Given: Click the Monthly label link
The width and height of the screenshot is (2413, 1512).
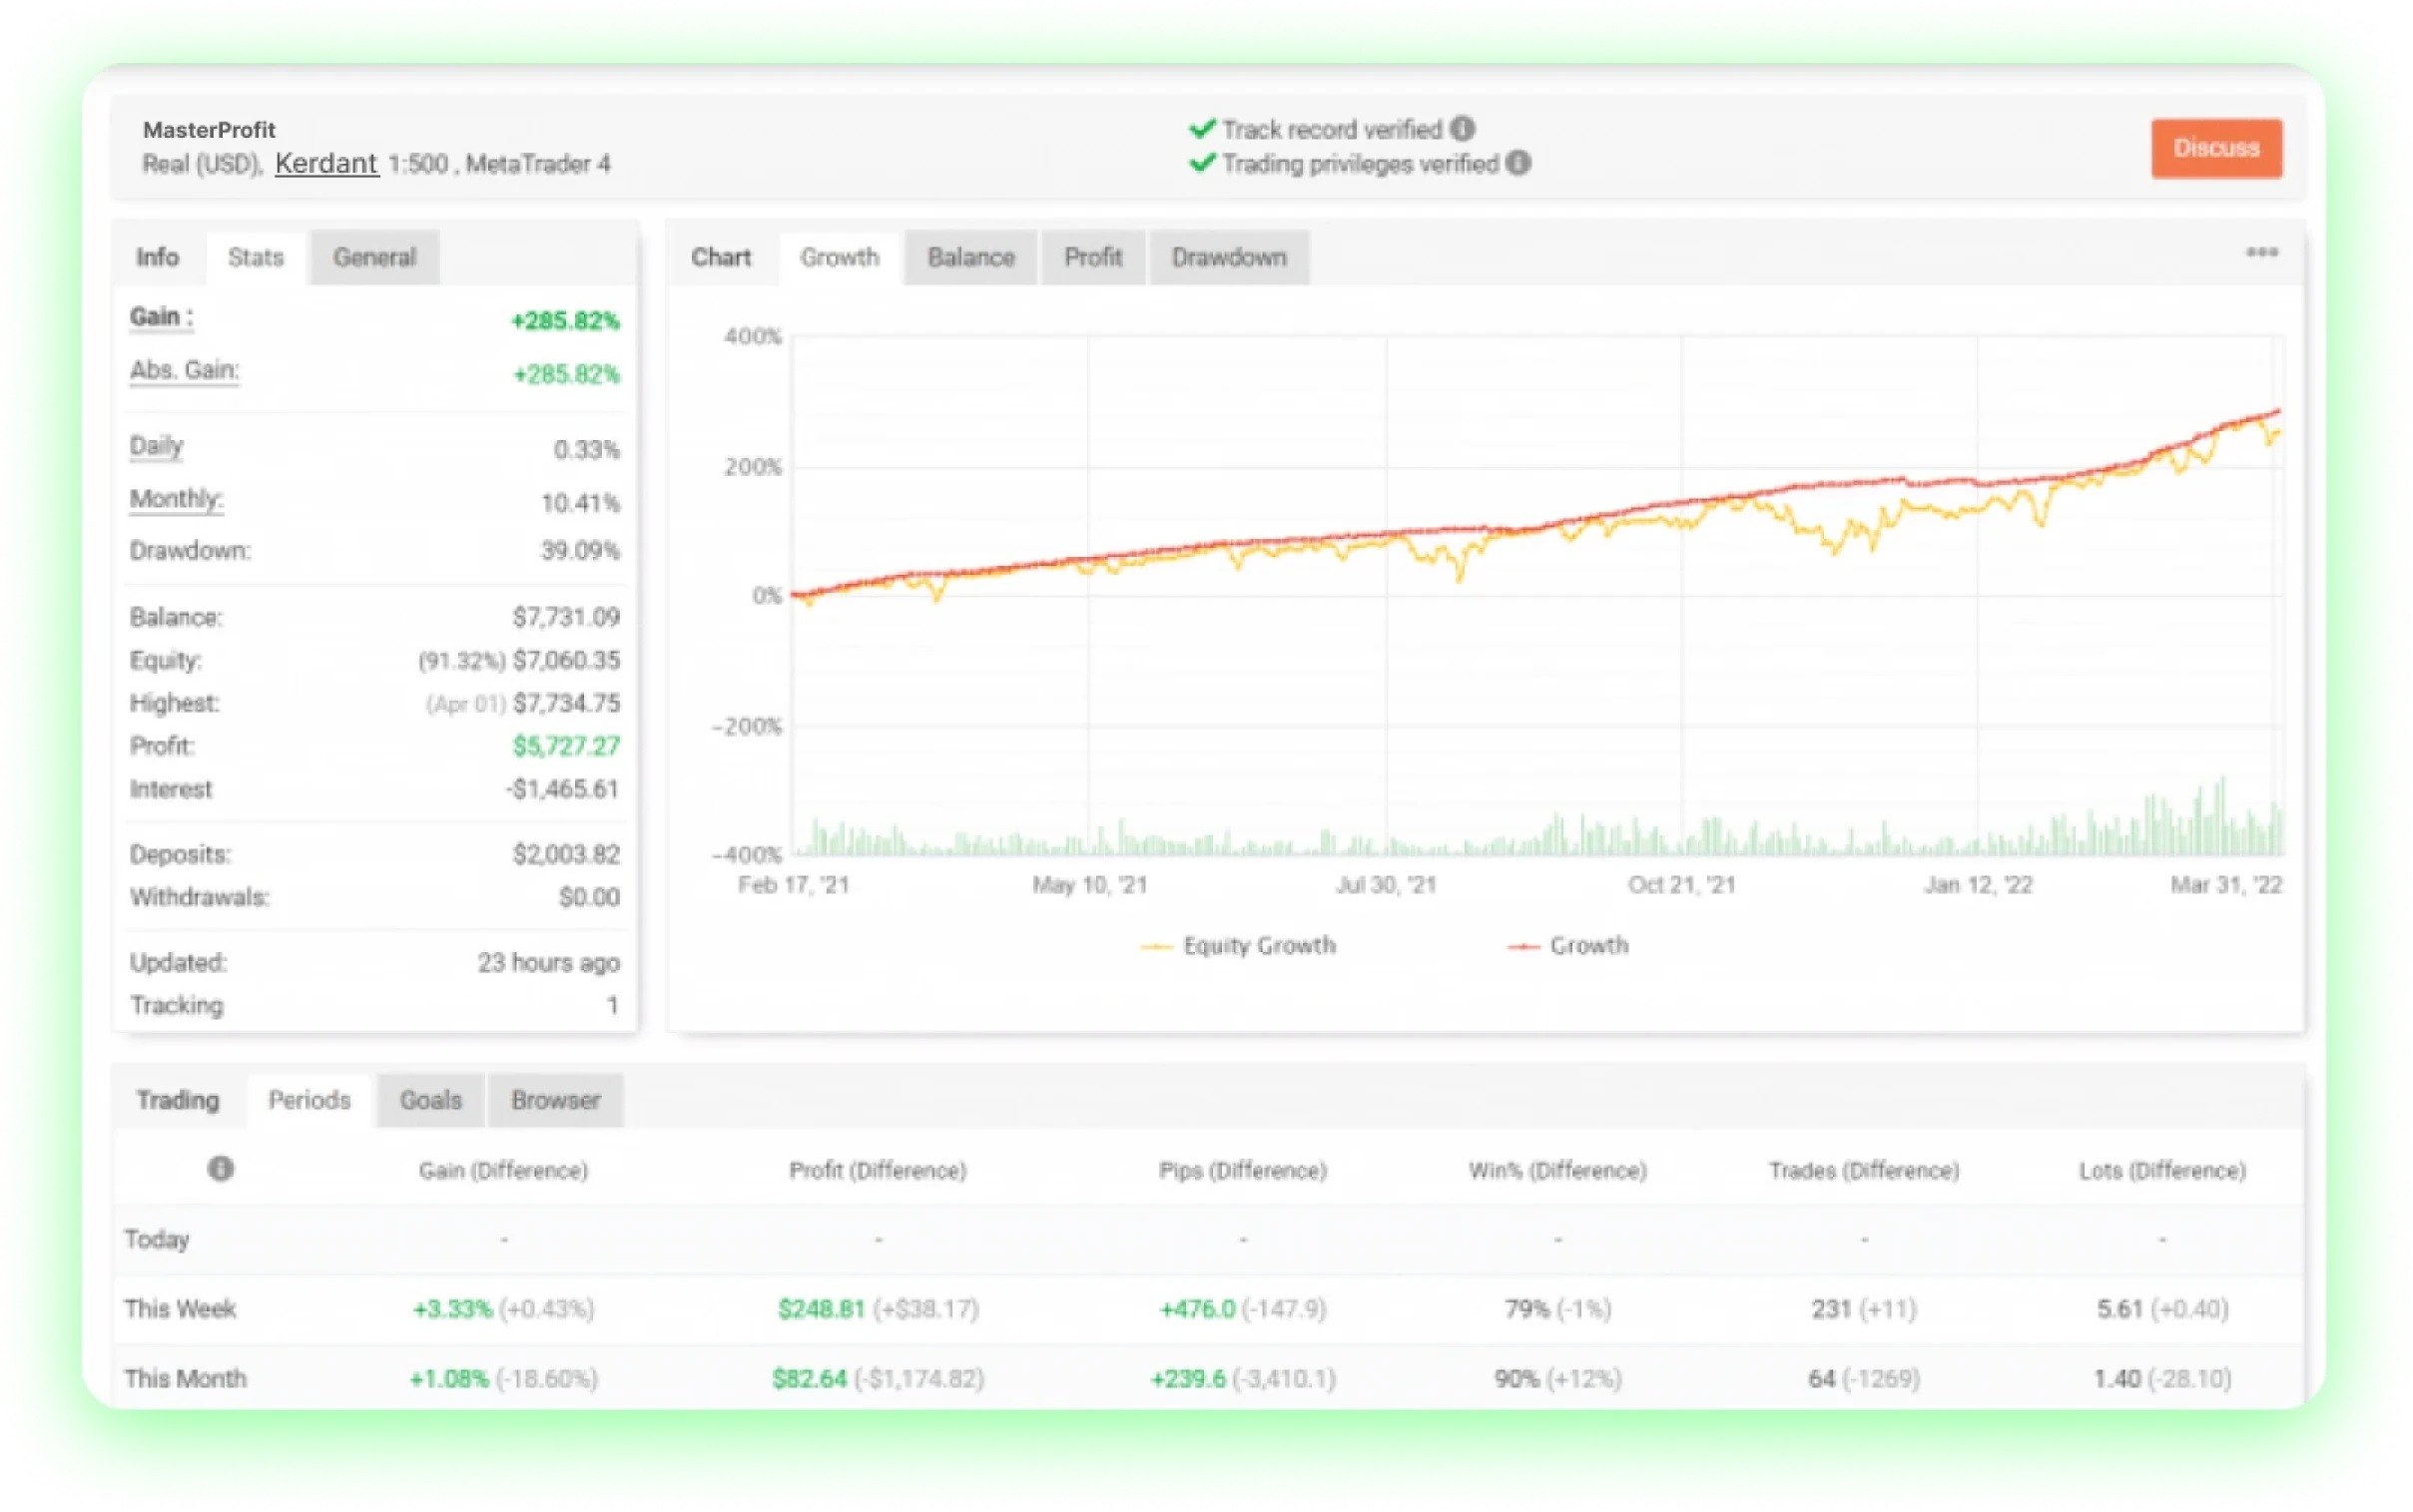Looking at the screenshot, I should [x=176, y=499].
